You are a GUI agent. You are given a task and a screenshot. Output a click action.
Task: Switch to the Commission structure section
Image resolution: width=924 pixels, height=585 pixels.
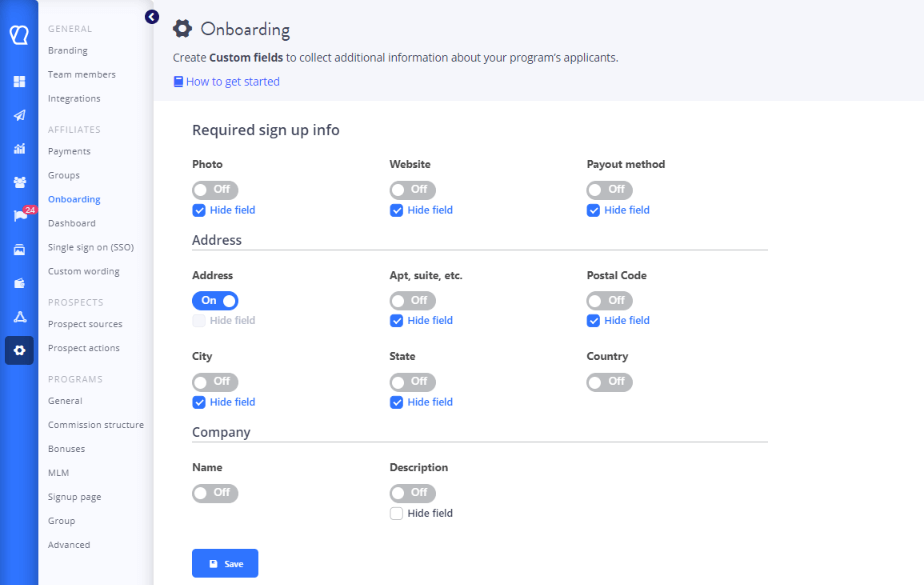(x=96, y=424)
